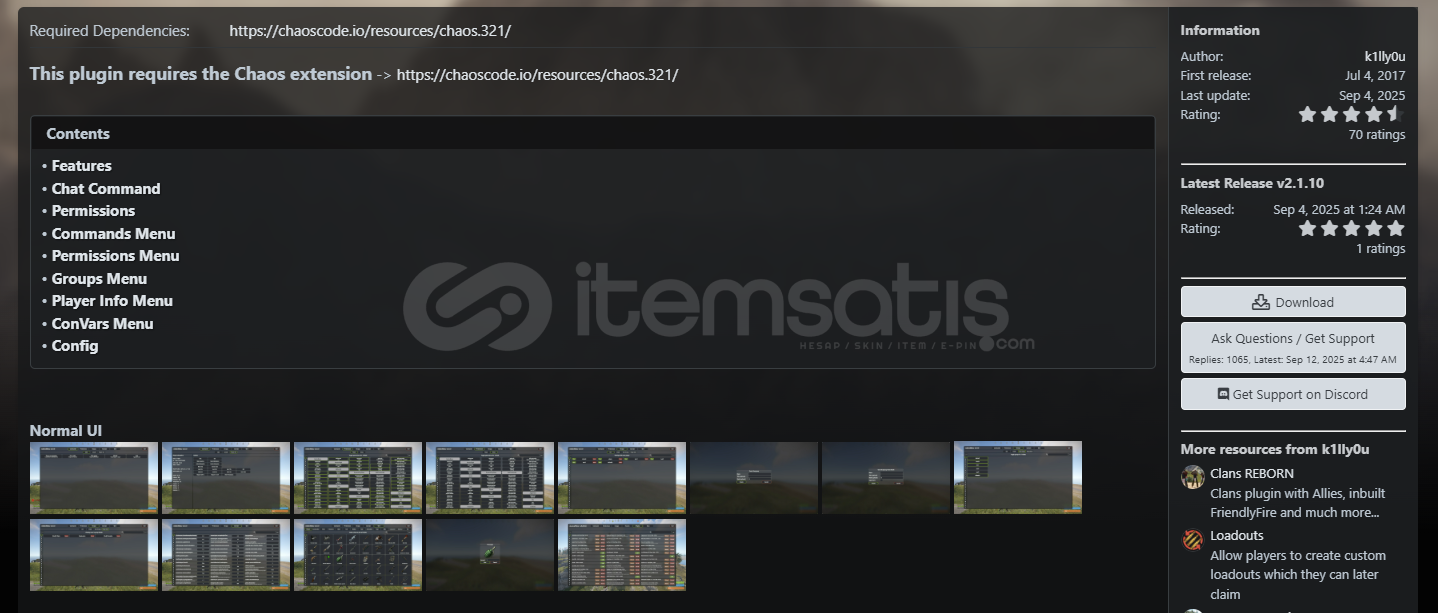Jump to Permissions Menu in Contents

pyautogui.click(x=116, y=256)
